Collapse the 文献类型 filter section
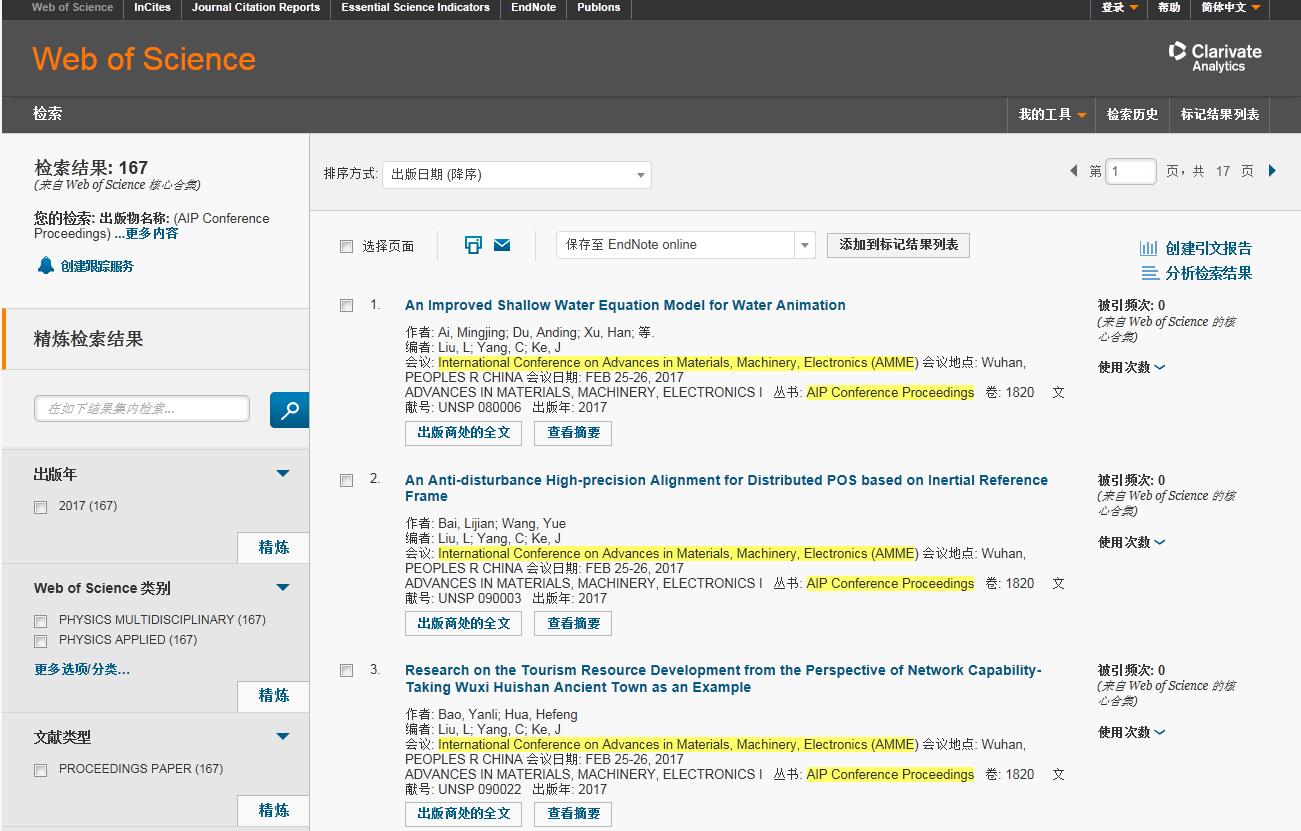This screenshot has width=1301, height=831. click(283, 737)
